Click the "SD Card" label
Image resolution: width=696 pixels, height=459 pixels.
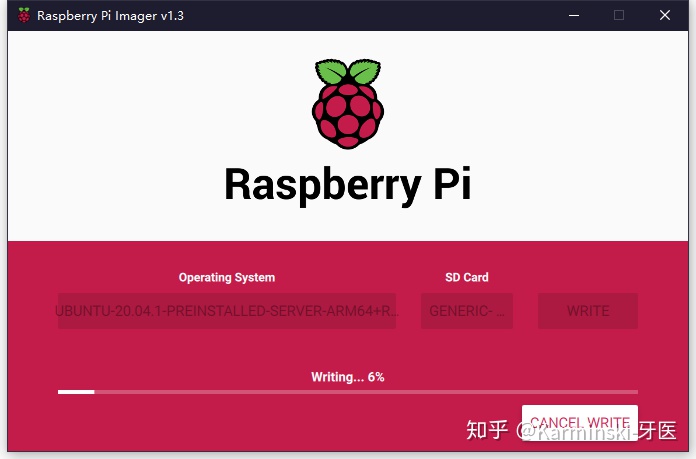click(467, 277)
